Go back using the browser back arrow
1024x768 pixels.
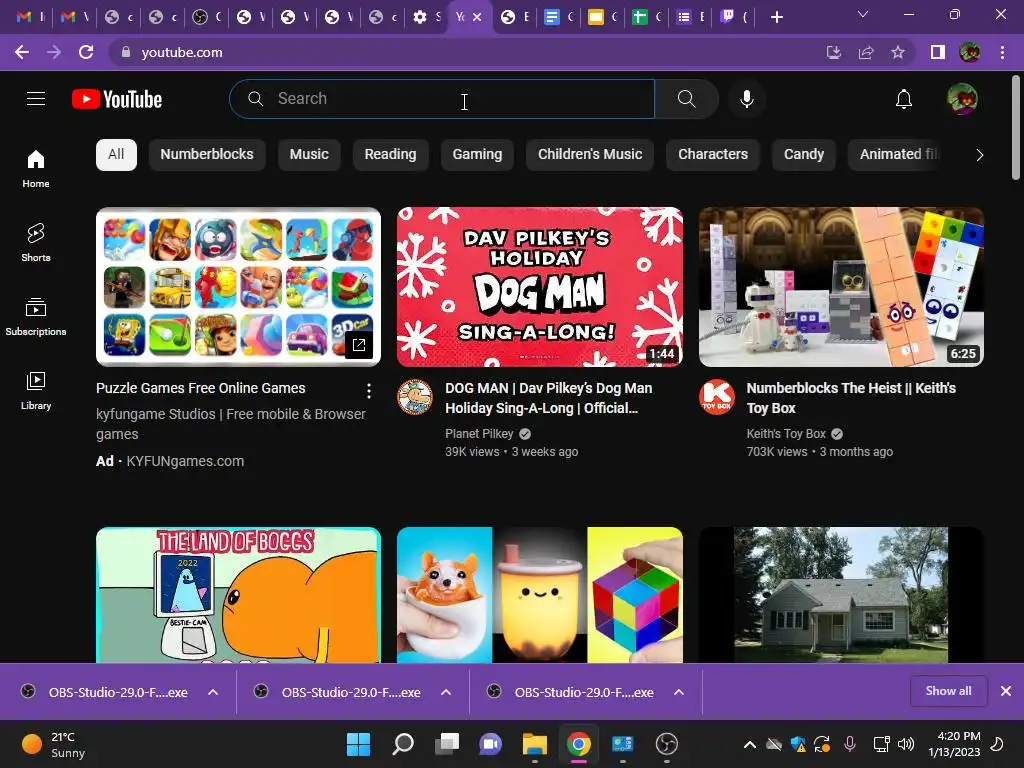click(22, 52)
